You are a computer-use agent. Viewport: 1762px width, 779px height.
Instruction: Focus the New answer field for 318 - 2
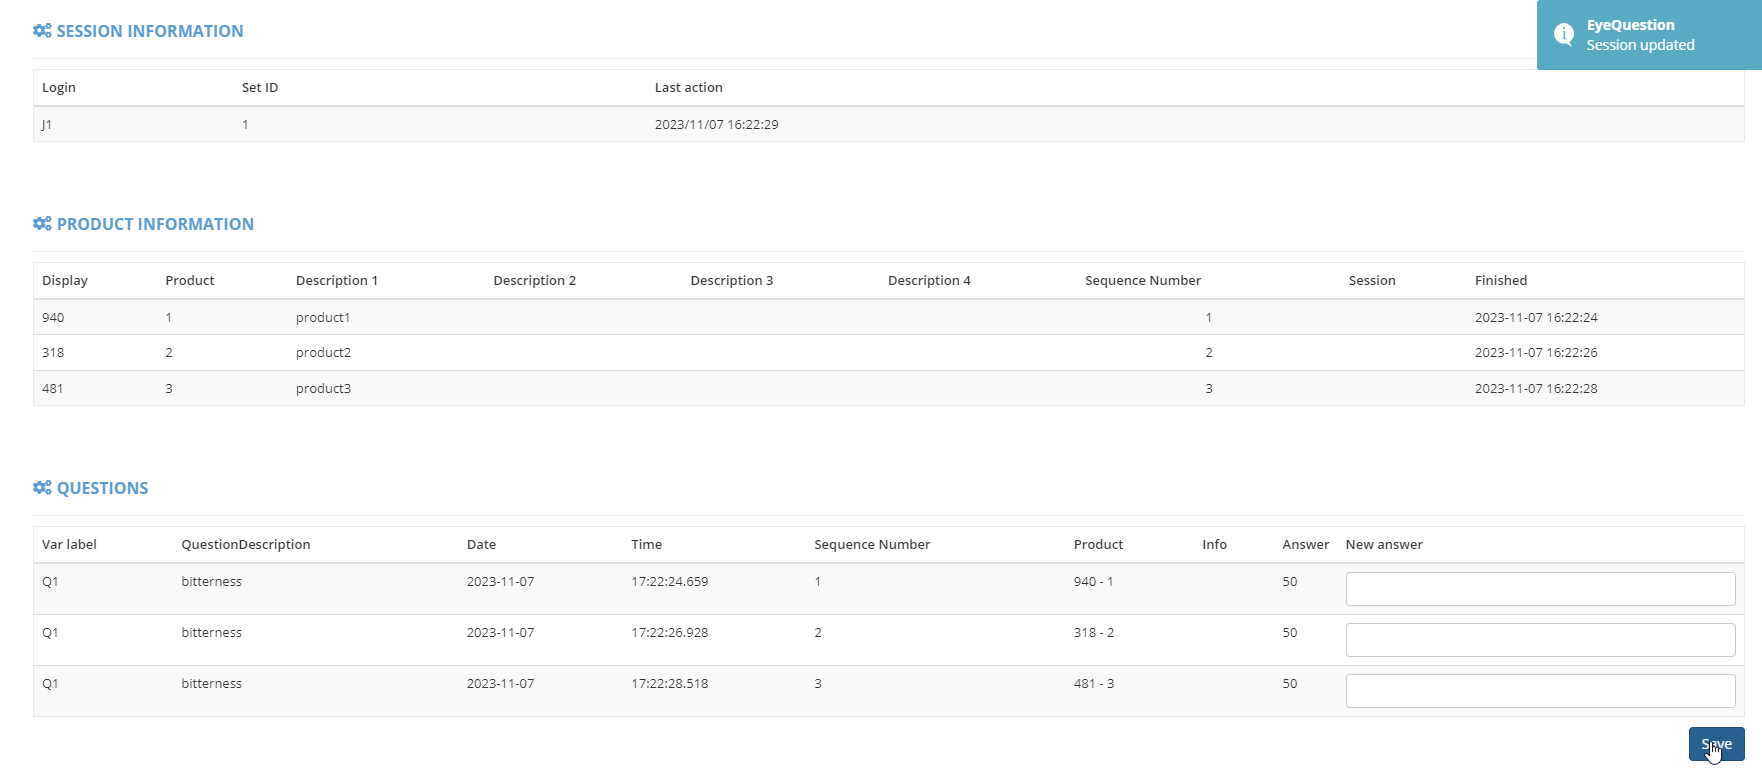point(1539,640)
